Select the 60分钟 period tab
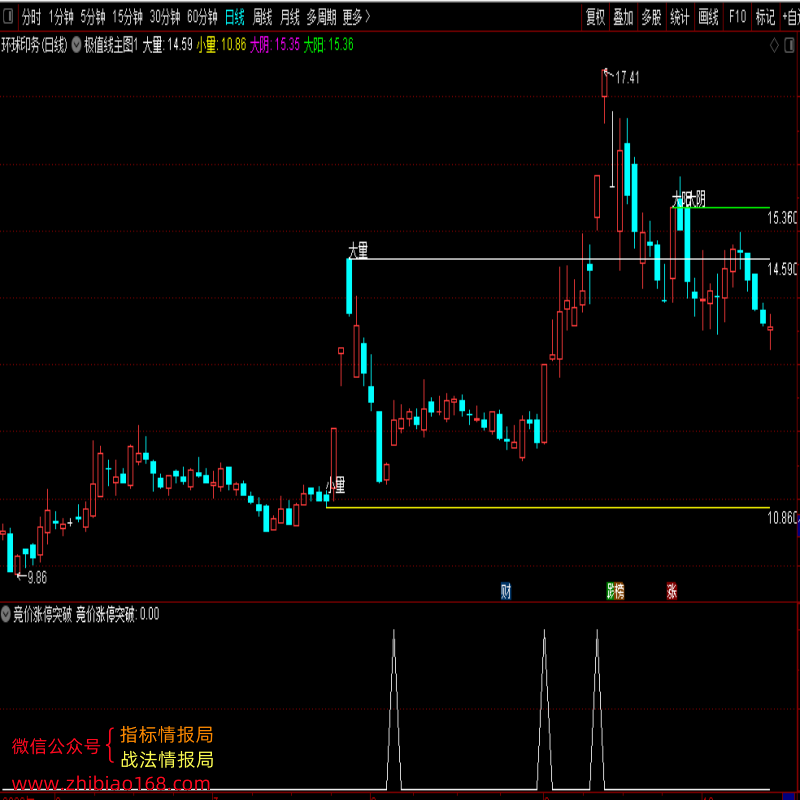Screen dimensions: 800x800 [202, 17]
